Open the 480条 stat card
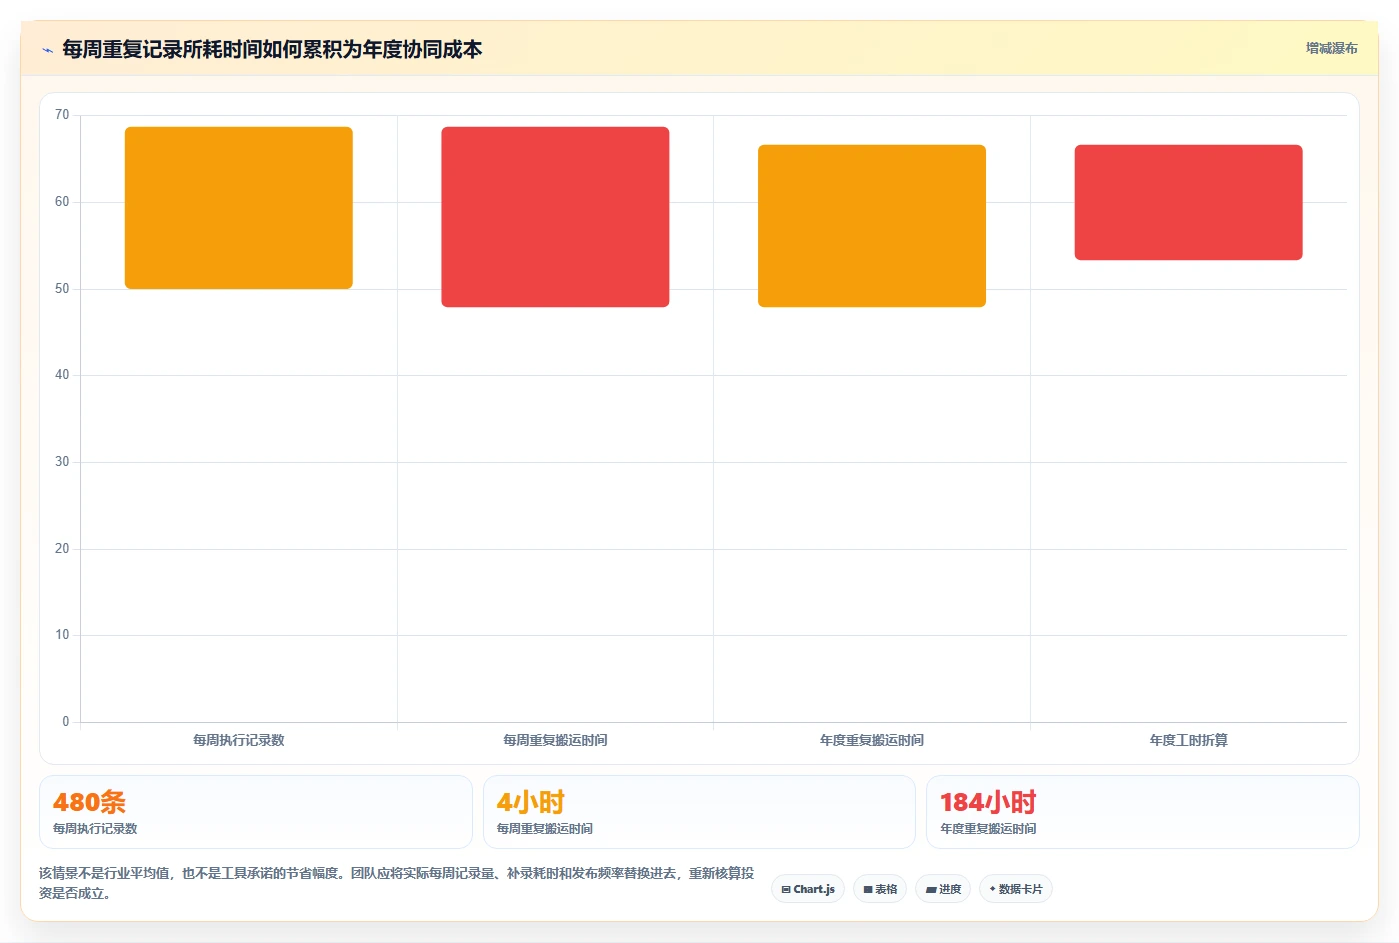The image size is (1399, 943). [x=256, y=812]
